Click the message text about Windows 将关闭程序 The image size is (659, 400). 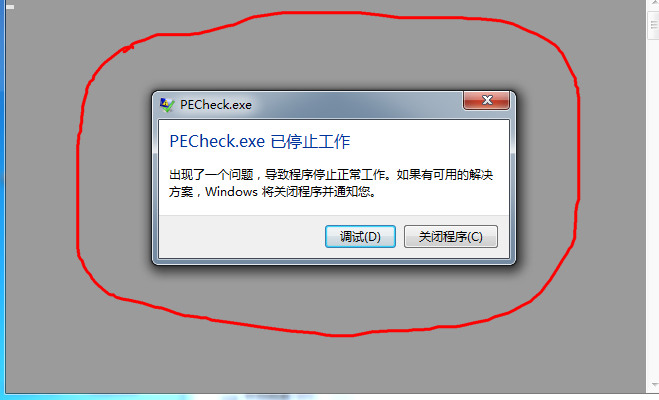point(330,183)
